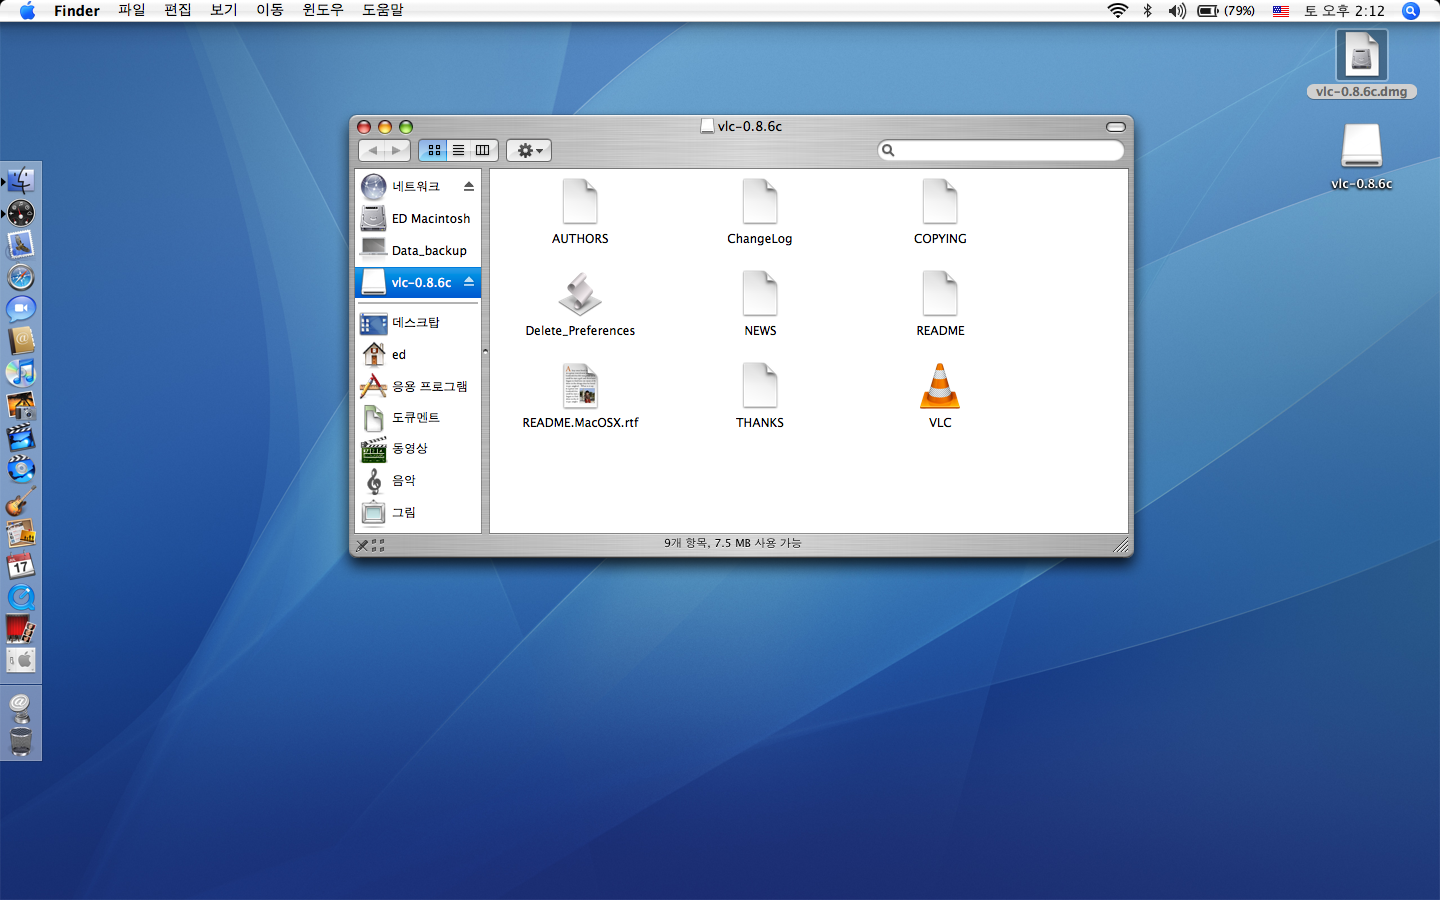Eject the vlc-0.8.6c volume in sidebar
Viewport: 1440px width, 900px height.
[469, 282]
